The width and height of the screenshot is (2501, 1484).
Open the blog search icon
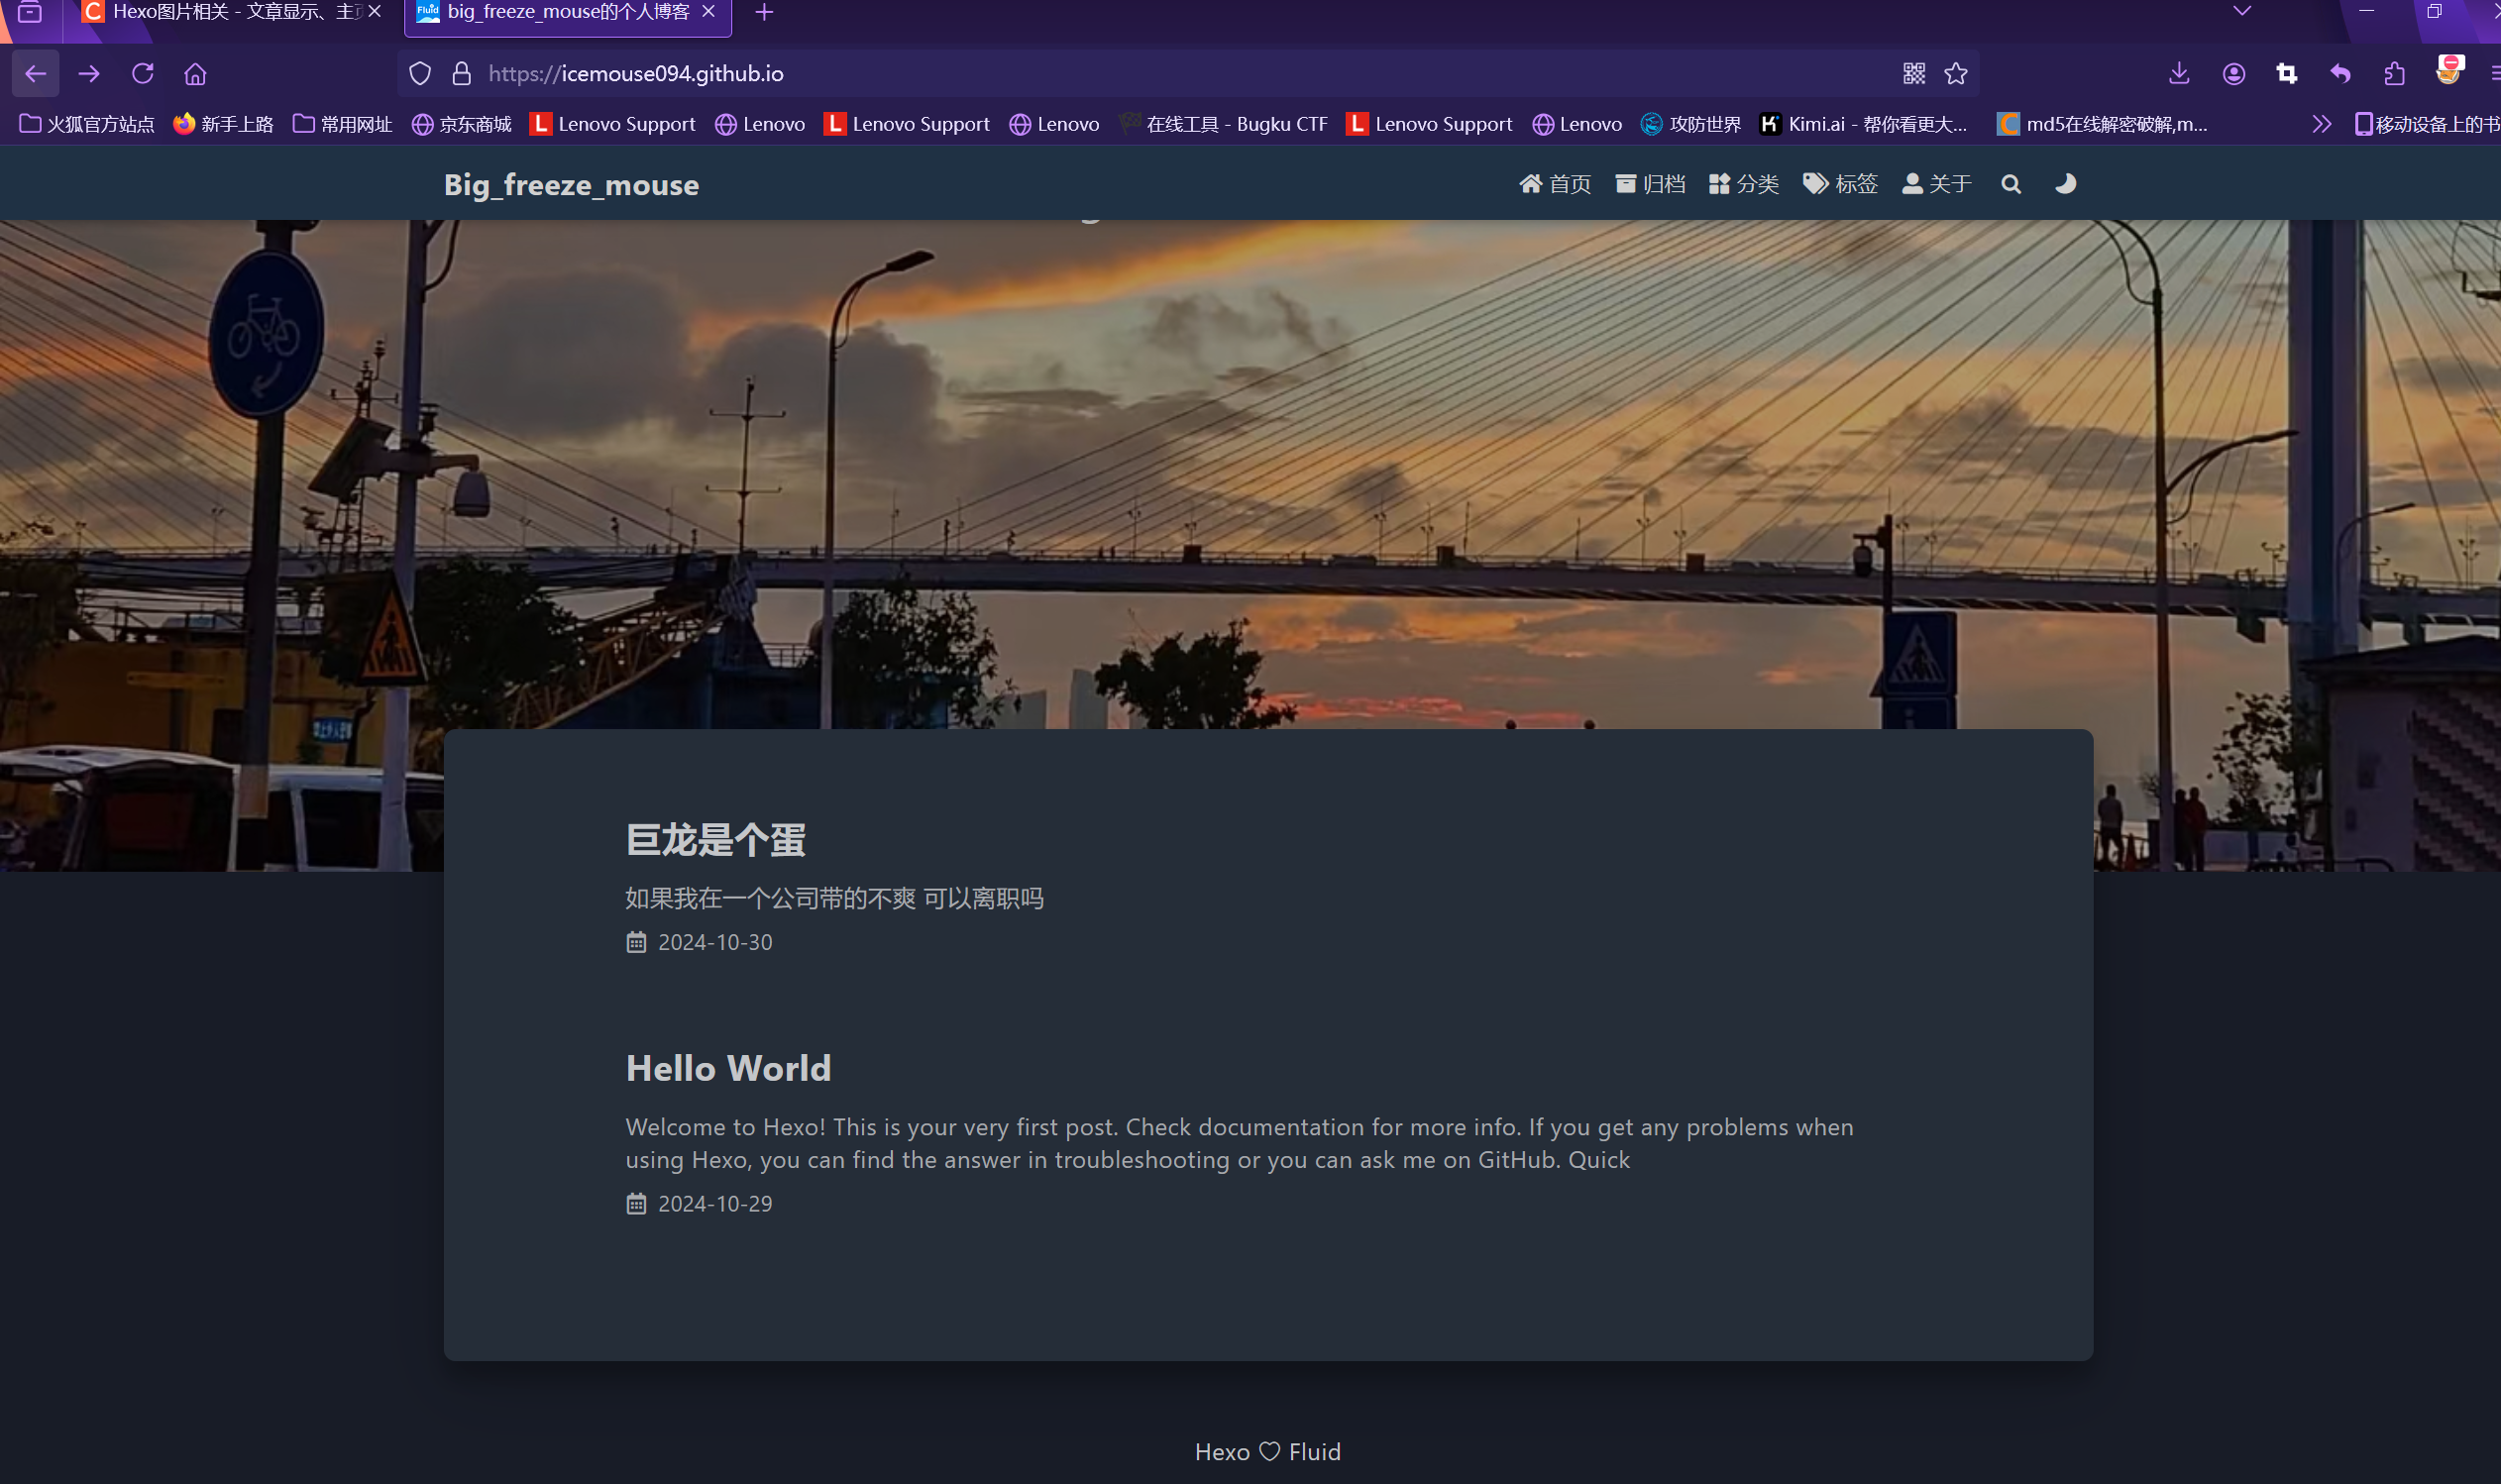point(2011,184)
